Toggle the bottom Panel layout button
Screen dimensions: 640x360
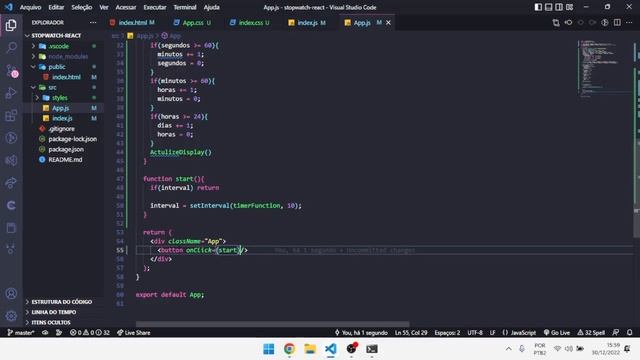(x=549, y=7)
